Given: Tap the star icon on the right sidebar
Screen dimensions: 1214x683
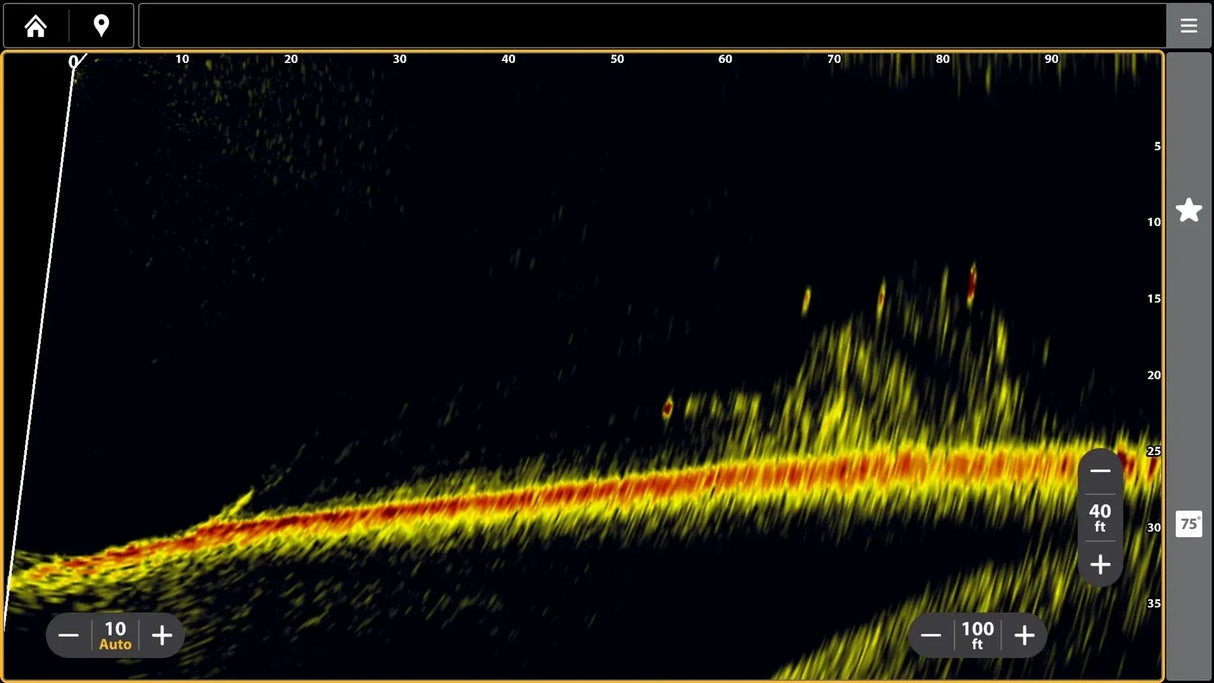Looking at the screenshot, I should click(x=1189, y=209).
